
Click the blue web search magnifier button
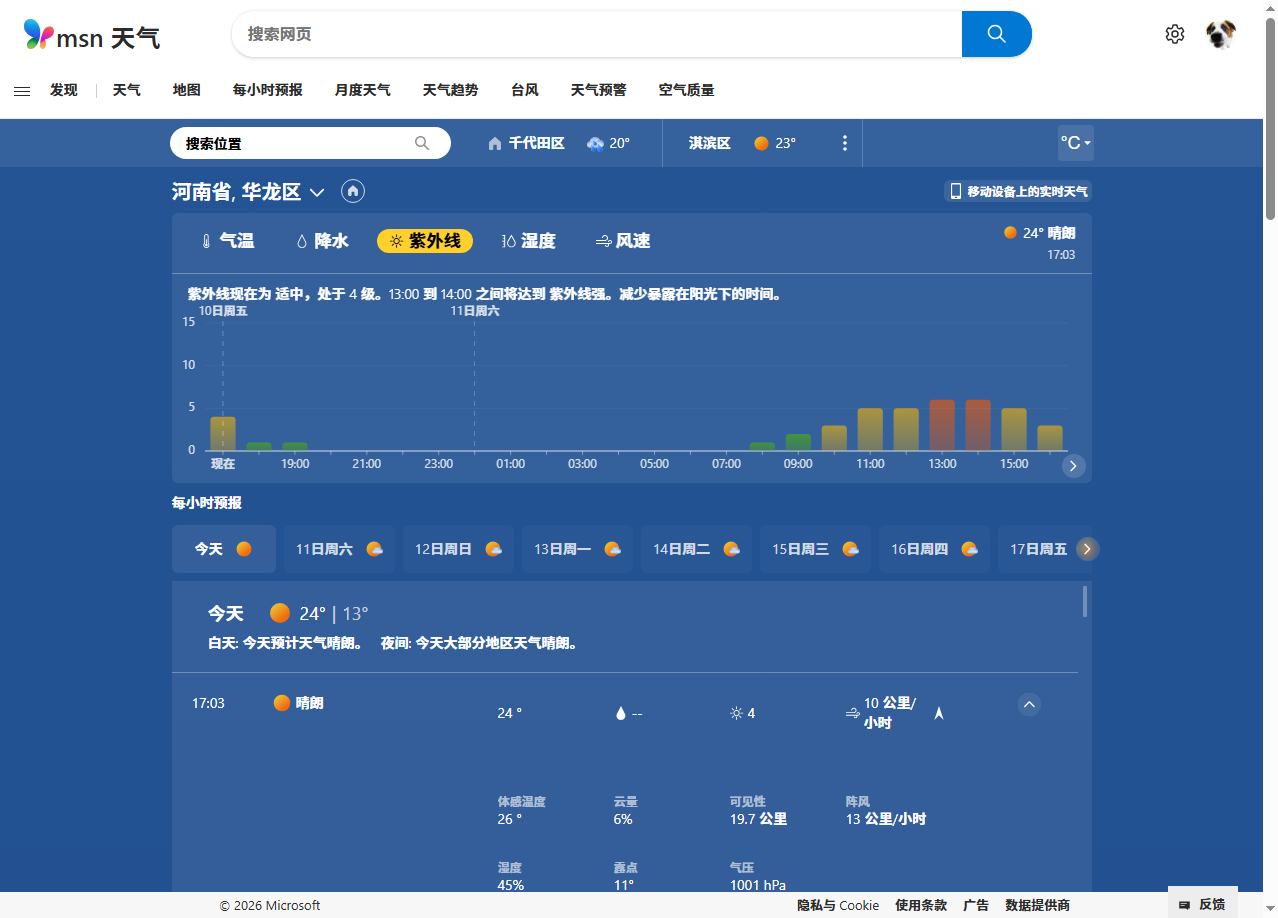click(996, 34)
